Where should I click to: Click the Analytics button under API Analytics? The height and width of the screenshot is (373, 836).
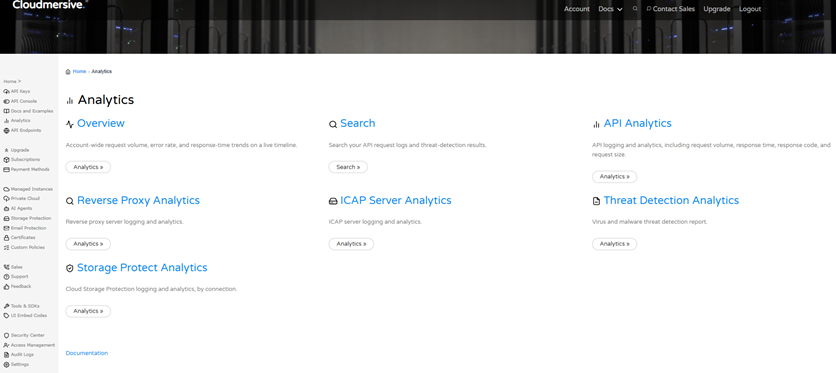pyautogui.click(x=614, y=176)
